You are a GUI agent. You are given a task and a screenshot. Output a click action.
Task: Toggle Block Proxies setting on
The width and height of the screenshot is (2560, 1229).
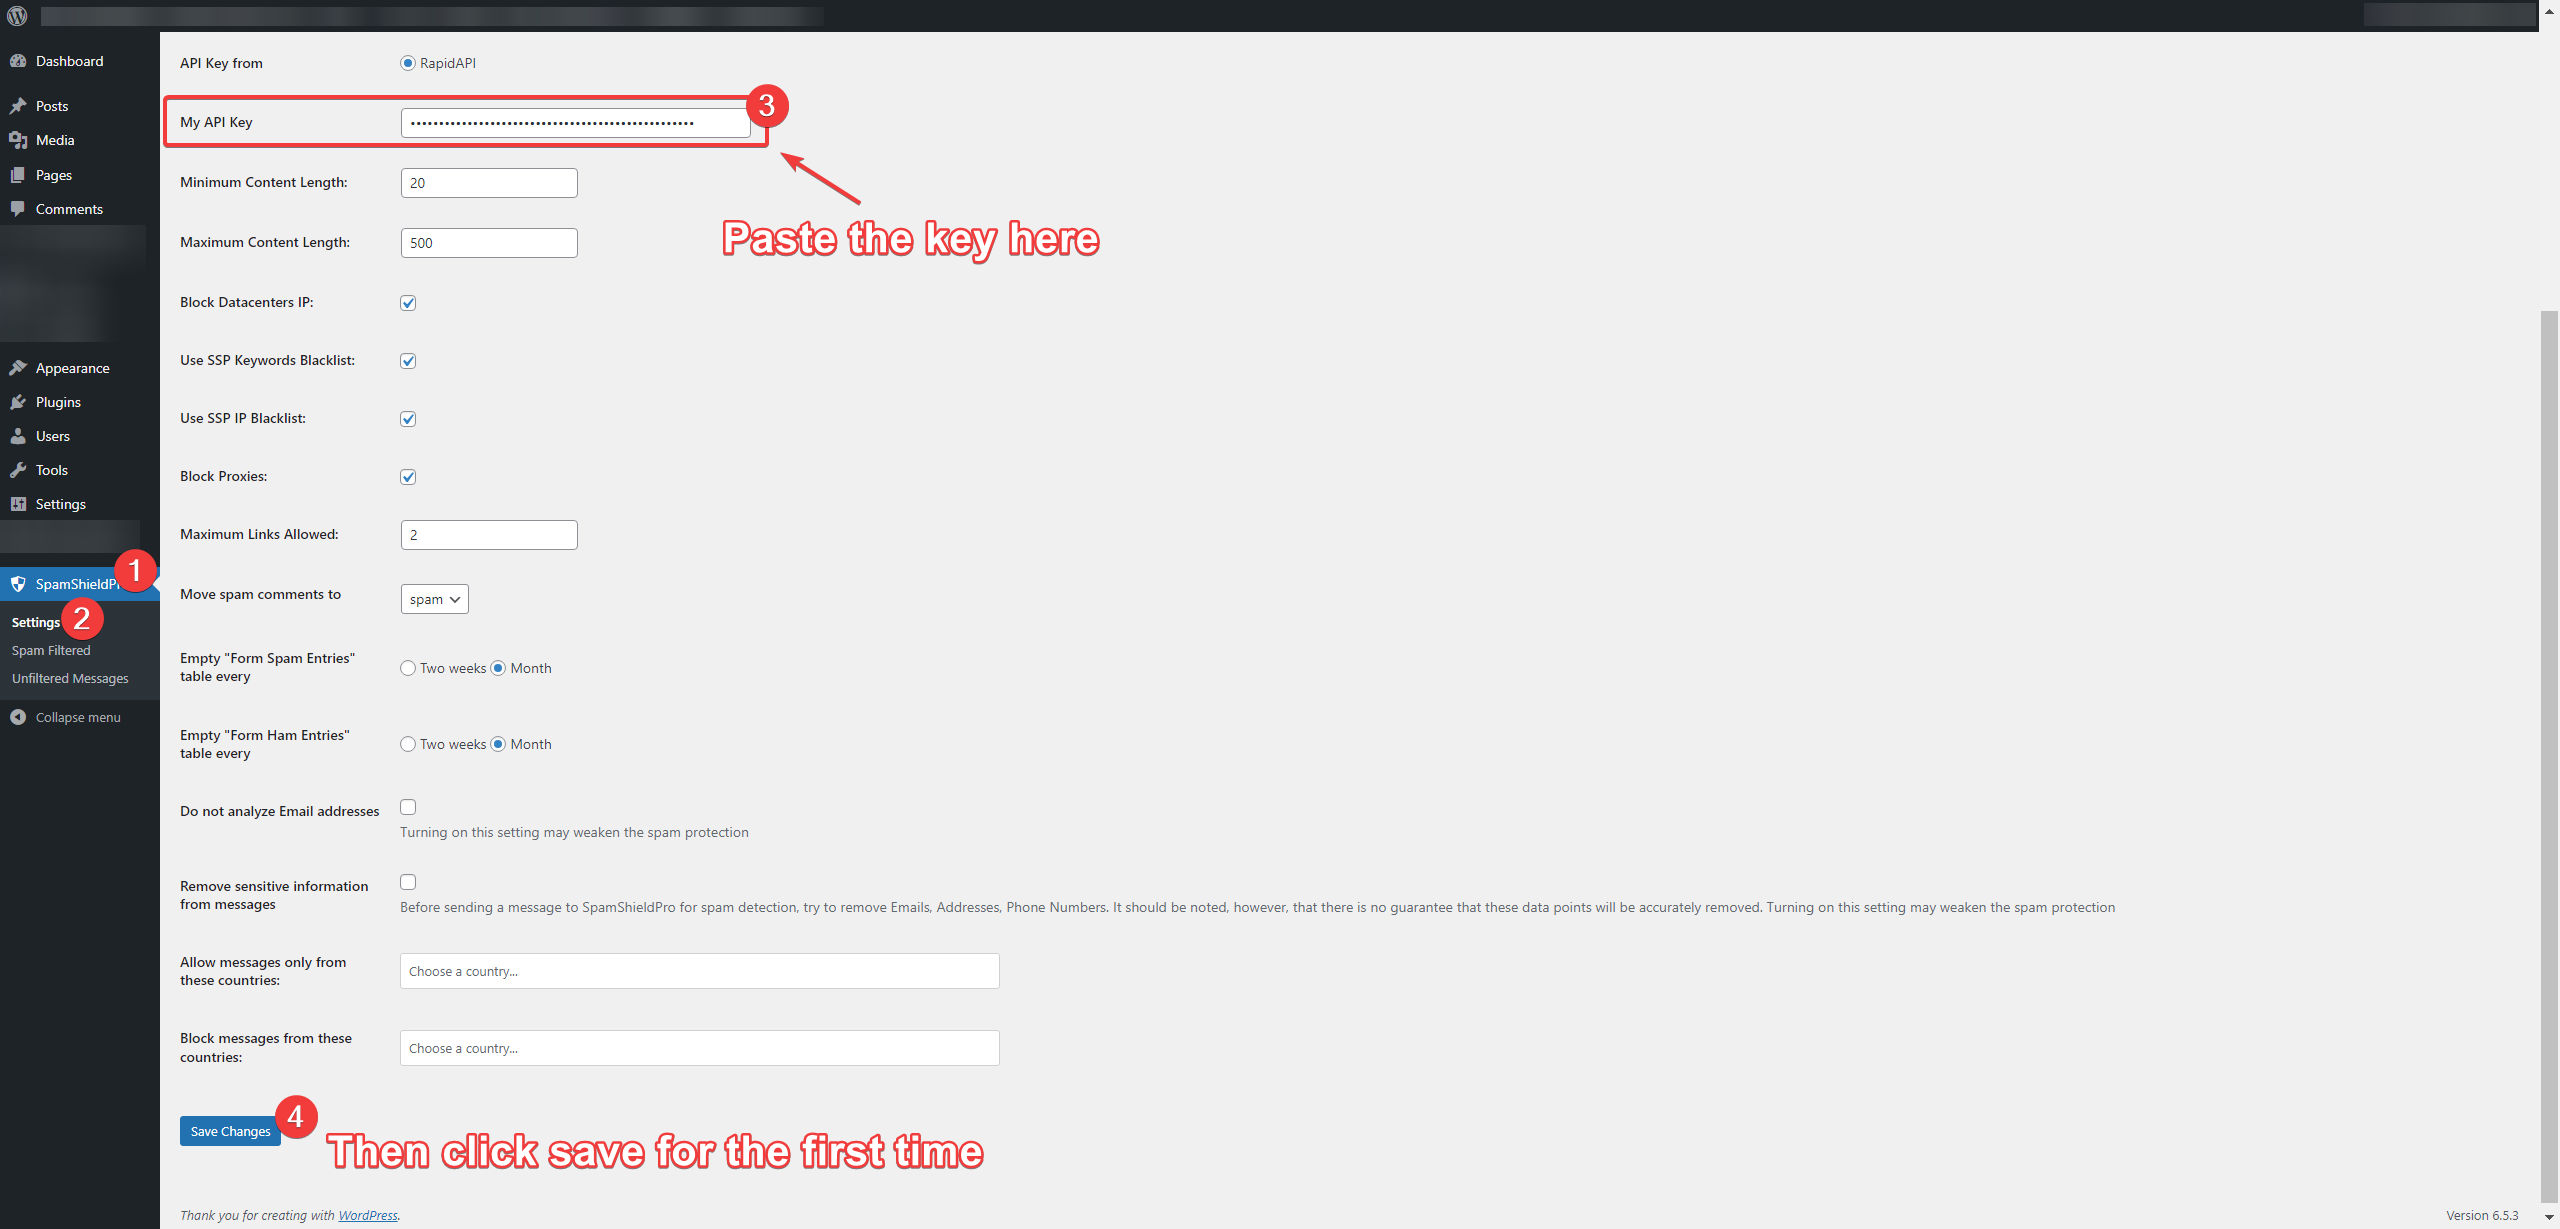(x=408, y=475)
